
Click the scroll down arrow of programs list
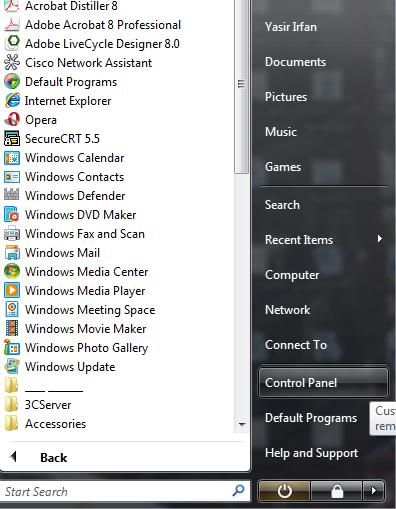(x=242, y=425)
